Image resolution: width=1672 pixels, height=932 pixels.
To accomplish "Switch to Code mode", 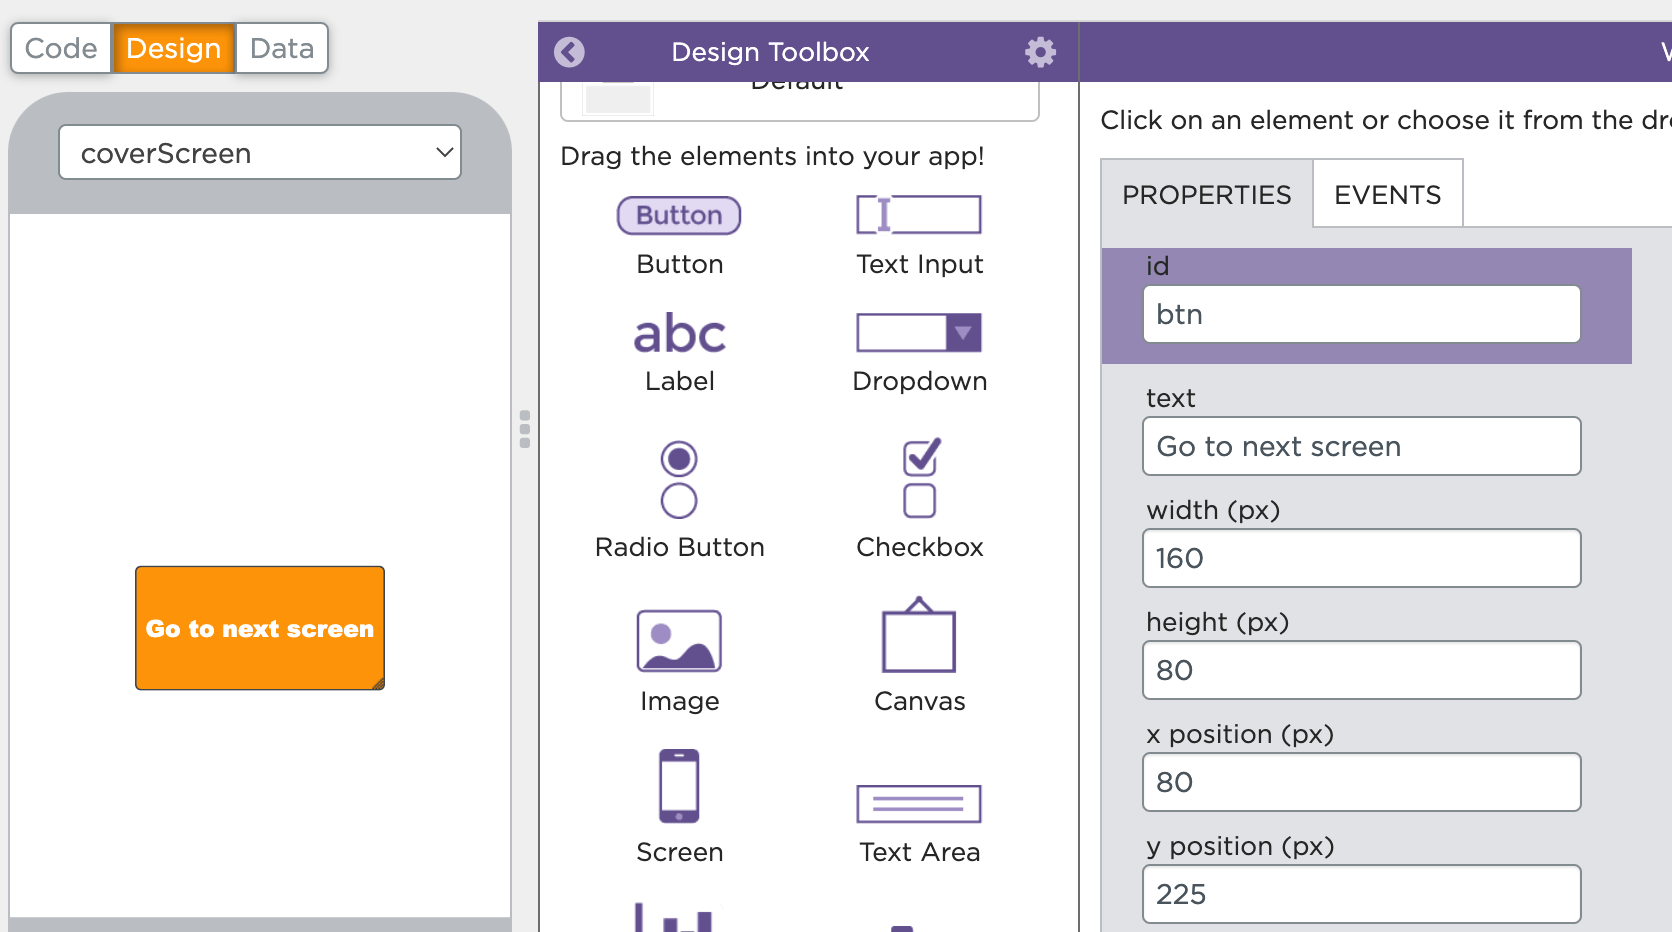I will pyautogui.click(x=61, y=48).
